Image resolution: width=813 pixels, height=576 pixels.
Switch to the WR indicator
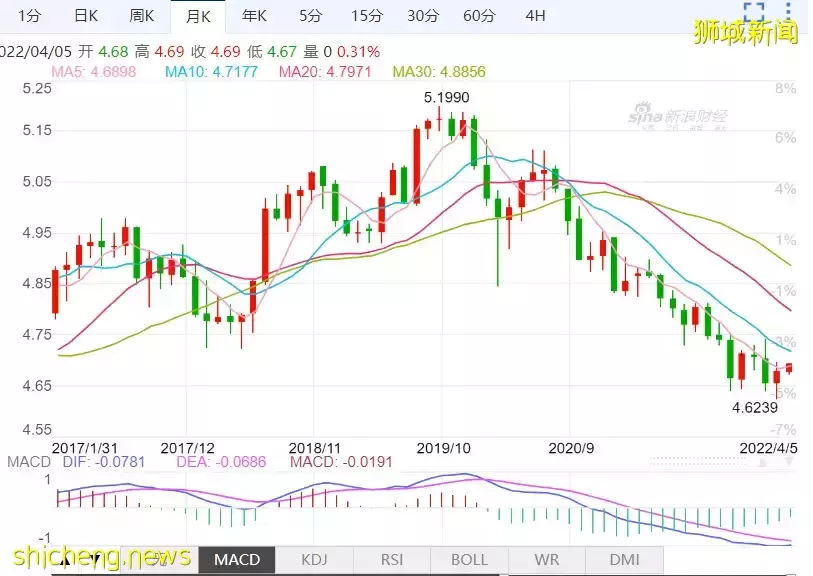coord(548,560)
